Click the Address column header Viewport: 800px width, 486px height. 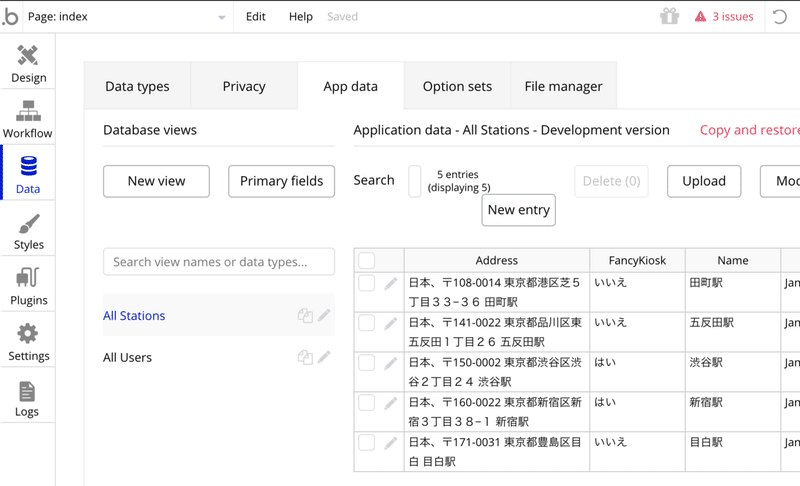[x=496, y=261]
